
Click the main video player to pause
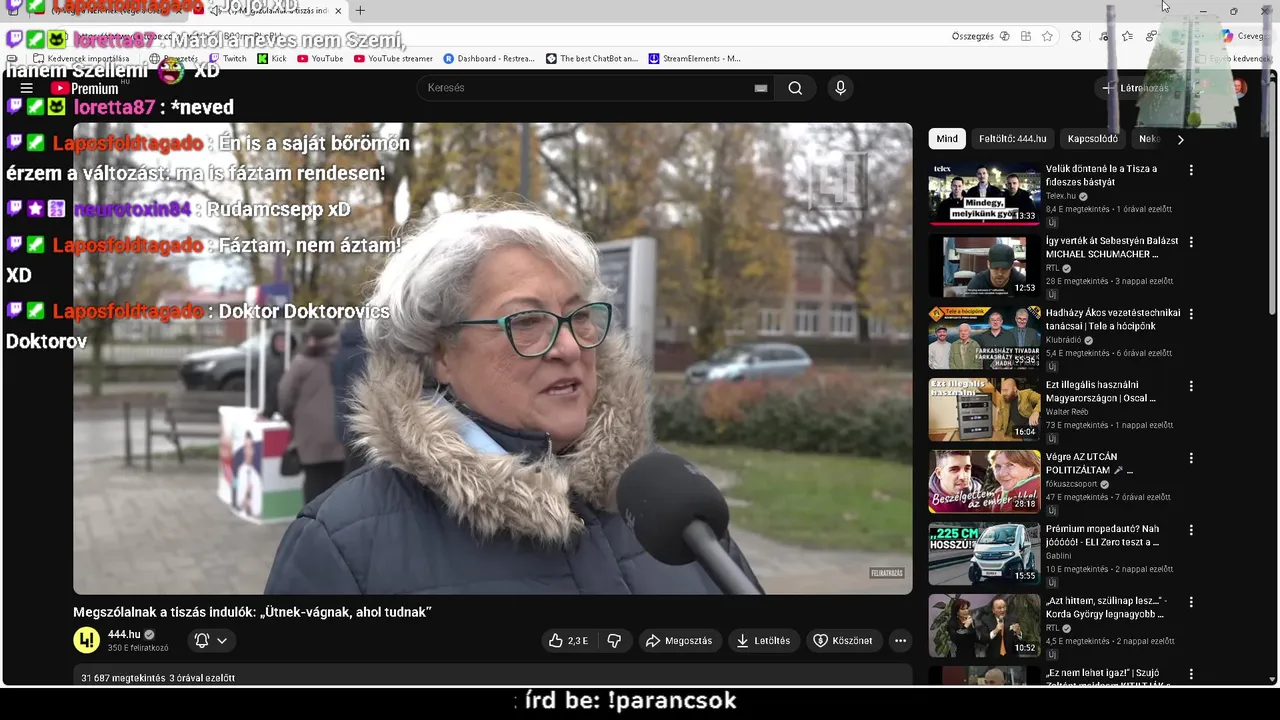(493, 359)
